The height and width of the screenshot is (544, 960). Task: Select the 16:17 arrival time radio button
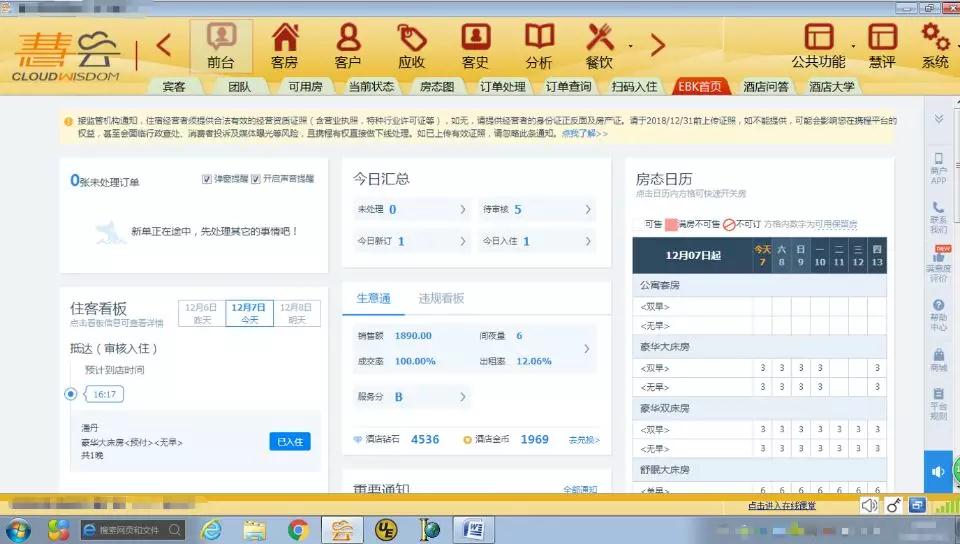coord(71,394)
